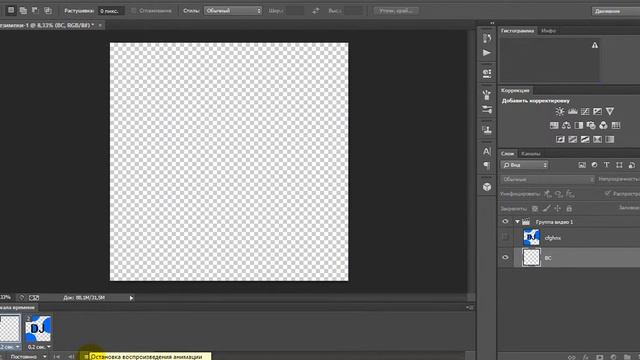The height and width of the screenshot is (360, 640).
Task: Hide the Группа видео 1 group
Action: (x=505, y=222)
